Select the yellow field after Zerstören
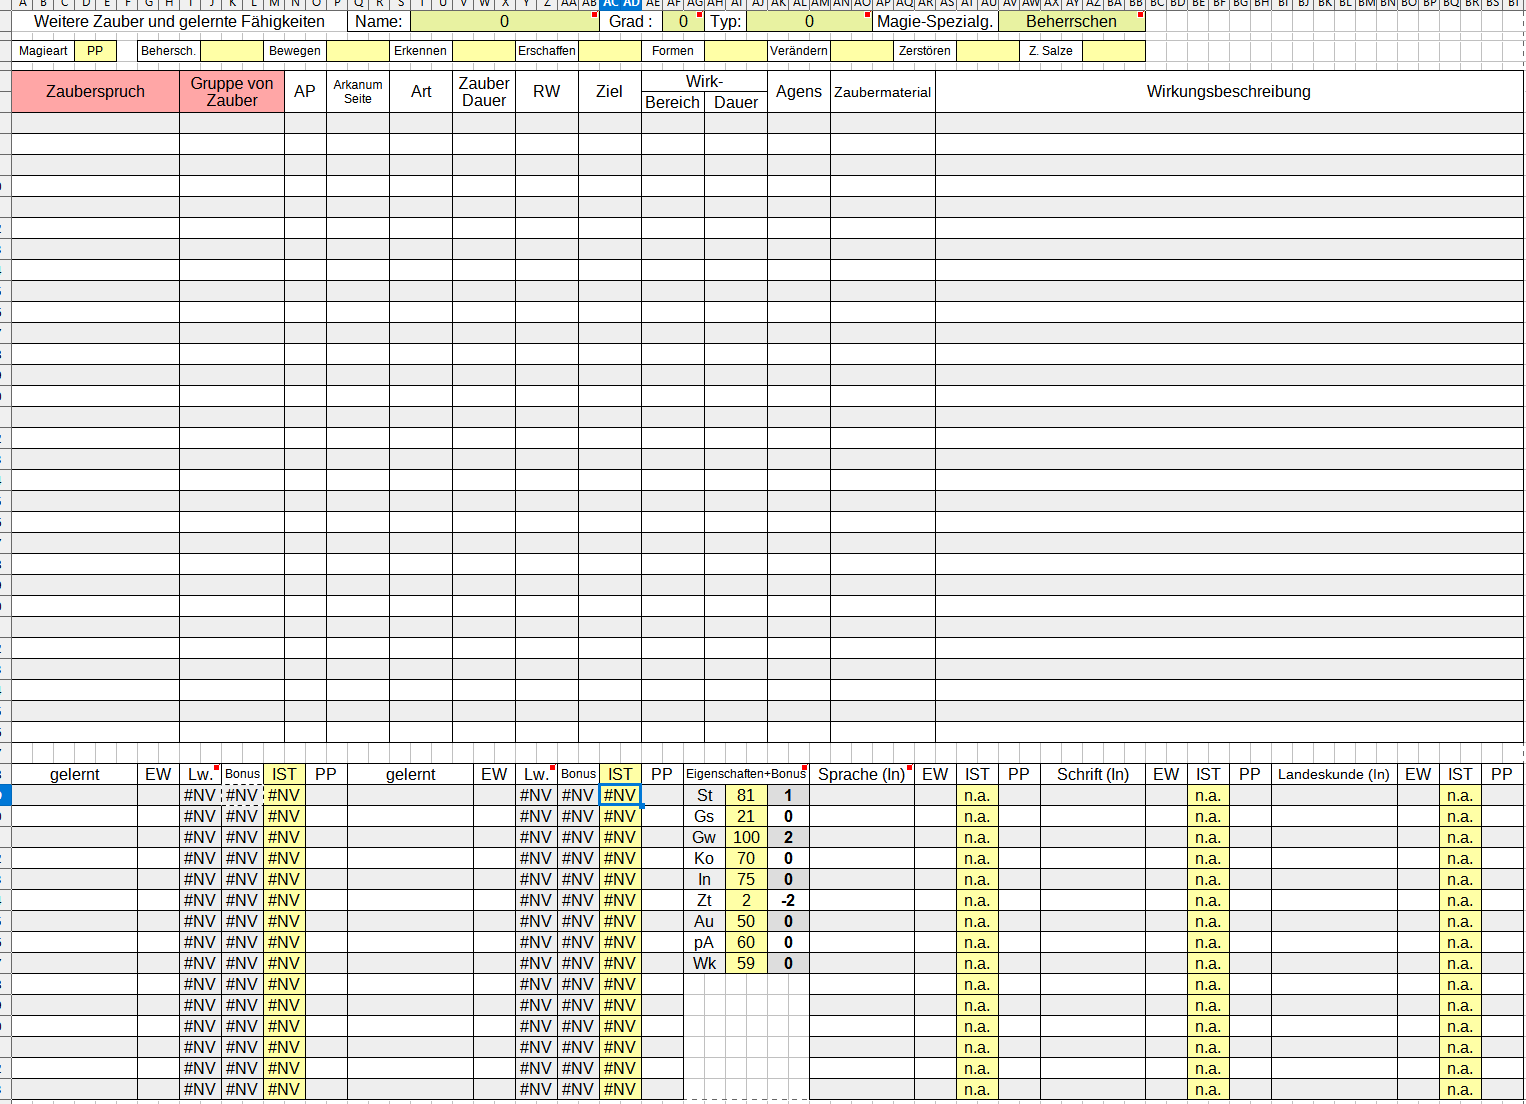This screenshot has width=1526, height=1104. (x=987, y=51)
